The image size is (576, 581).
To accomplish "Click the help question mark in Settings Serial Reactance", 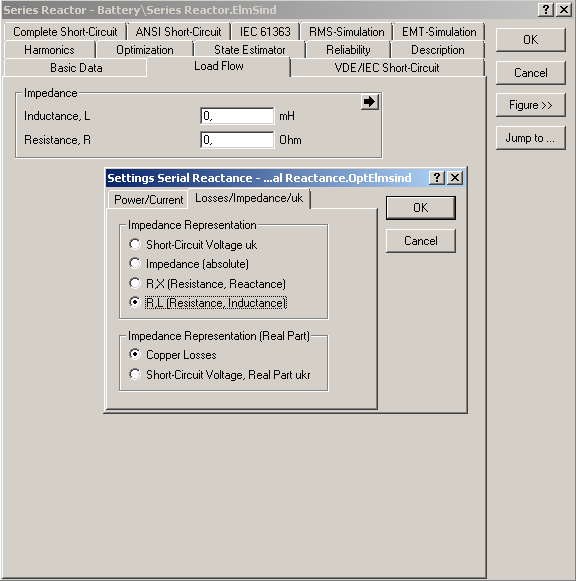I will [x=437, y=178].
